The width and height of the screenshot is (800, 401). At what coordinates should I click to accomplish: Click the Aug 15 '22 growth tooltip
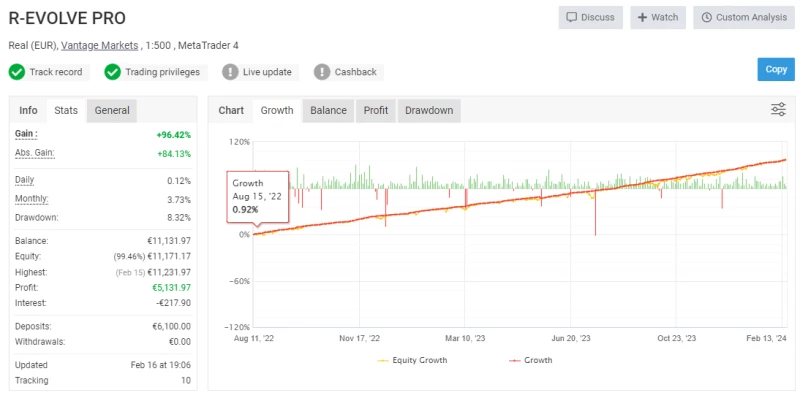click(258, 196)
